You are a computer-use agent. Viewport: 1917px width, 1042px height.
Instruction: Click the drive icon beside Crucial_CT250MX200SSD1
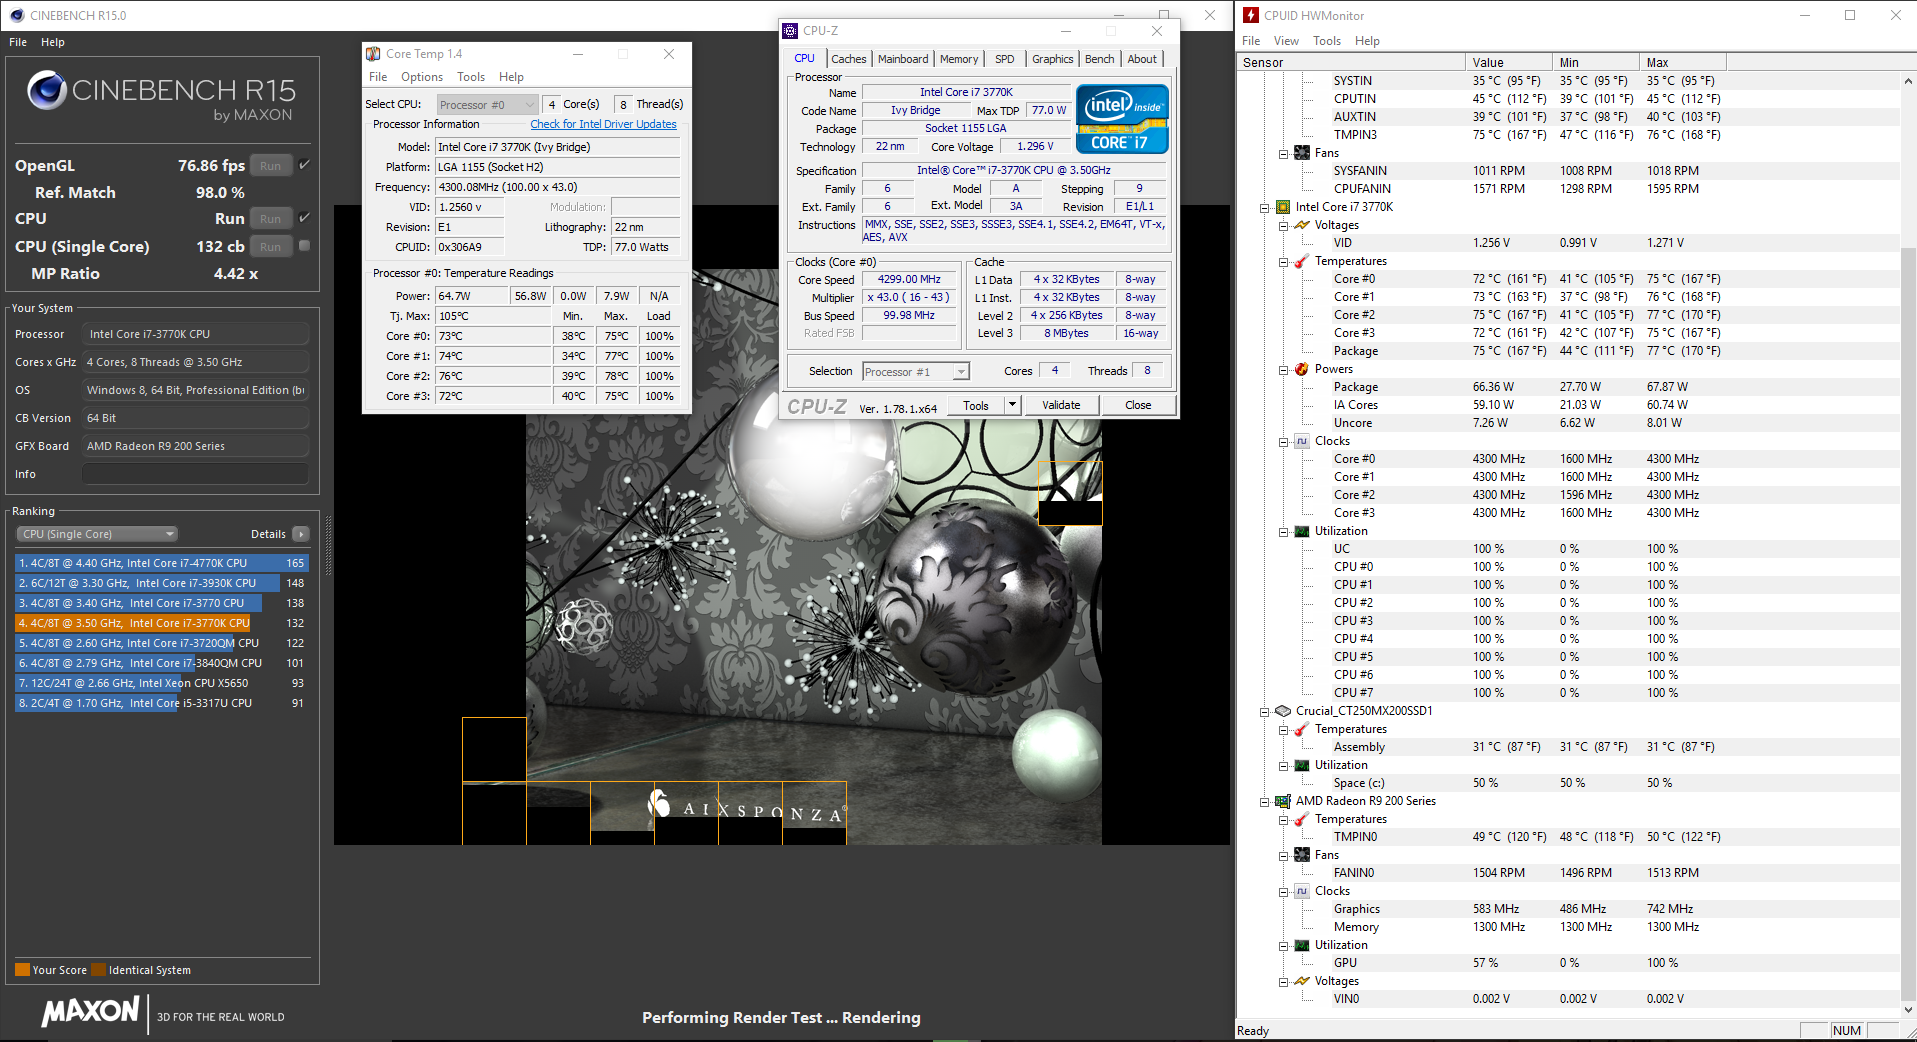(x=1283, y=711)
